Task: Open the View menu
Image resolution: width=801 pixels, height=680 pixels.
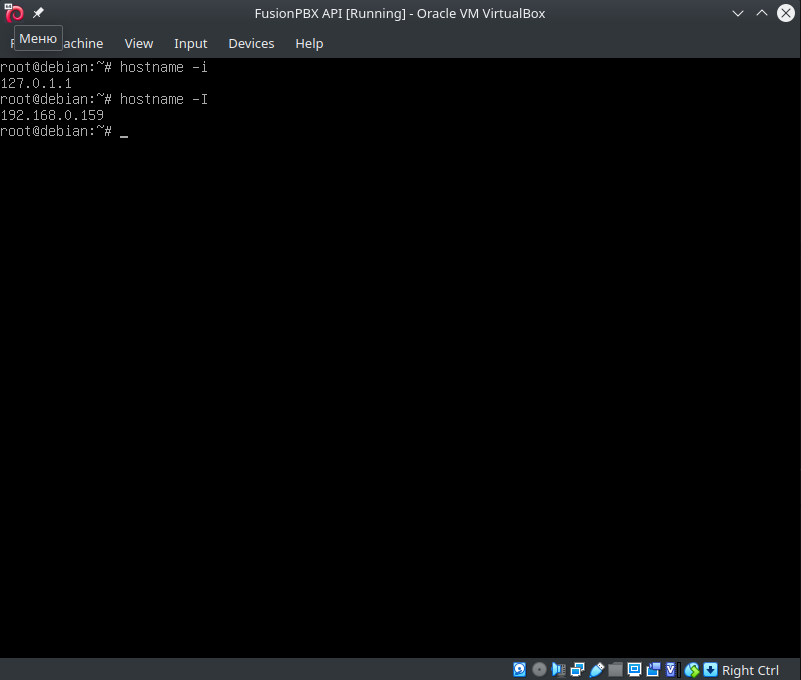Action: (139, 43)
